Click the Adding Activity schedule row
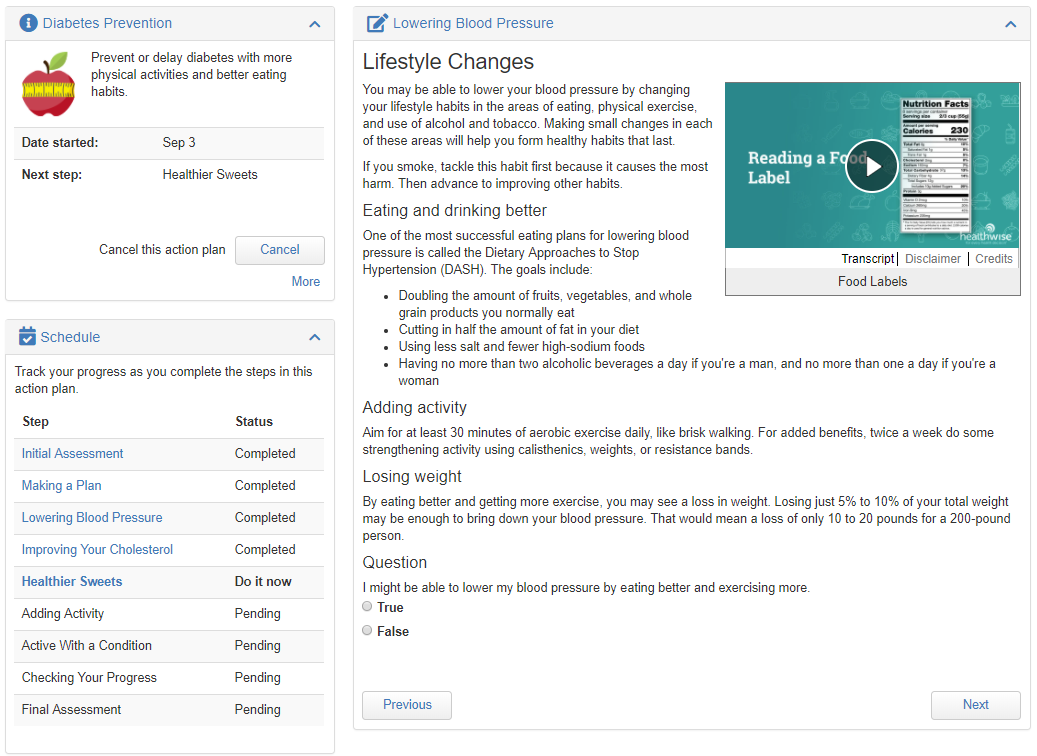This screenshot has height=756, width=1037. pyautogui.click(x=169, y=614)
